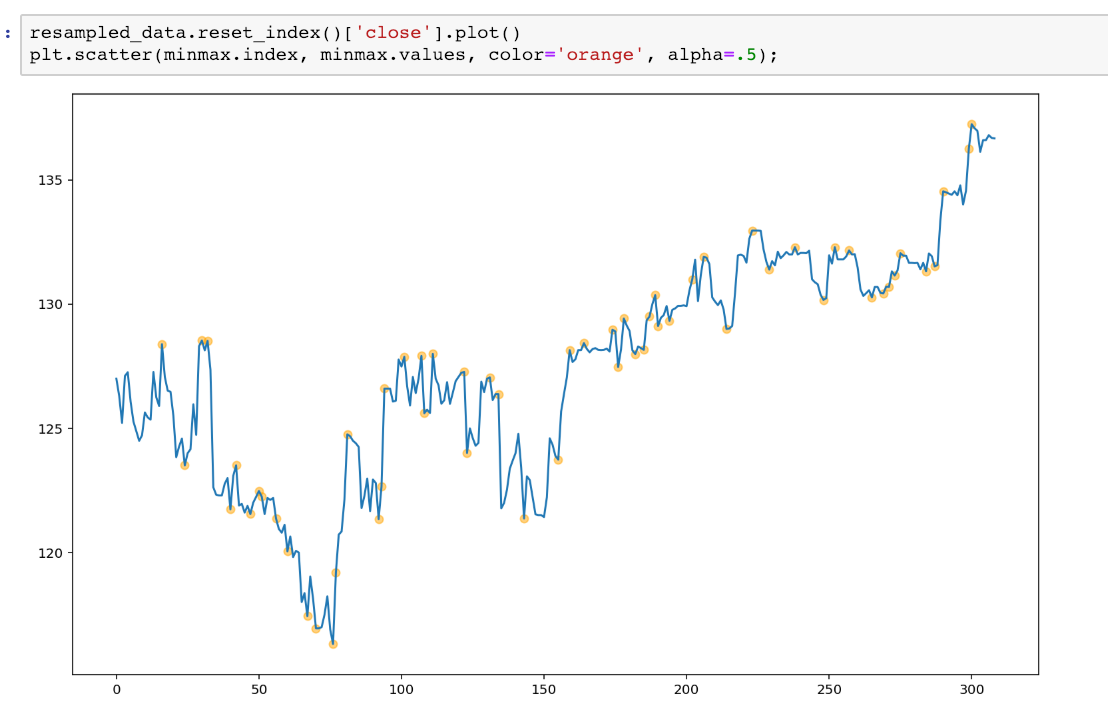Click the x-axis tick label 100
Viewport: 1108px width, 724px height.
click(401, 689)
